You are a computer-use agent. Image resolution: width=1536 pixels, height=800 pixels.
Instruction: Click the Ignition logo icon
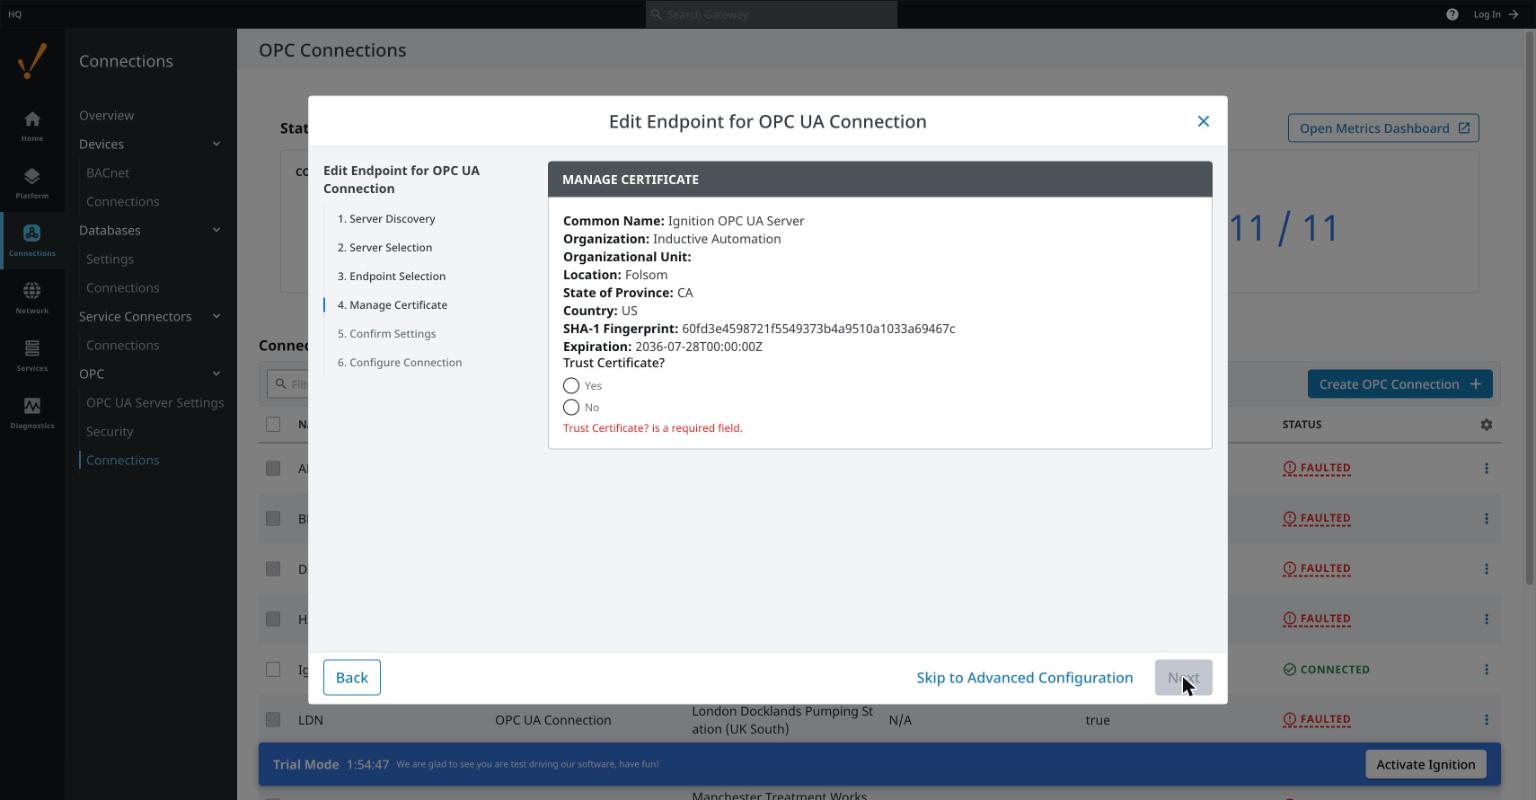(x=32, y=61)
